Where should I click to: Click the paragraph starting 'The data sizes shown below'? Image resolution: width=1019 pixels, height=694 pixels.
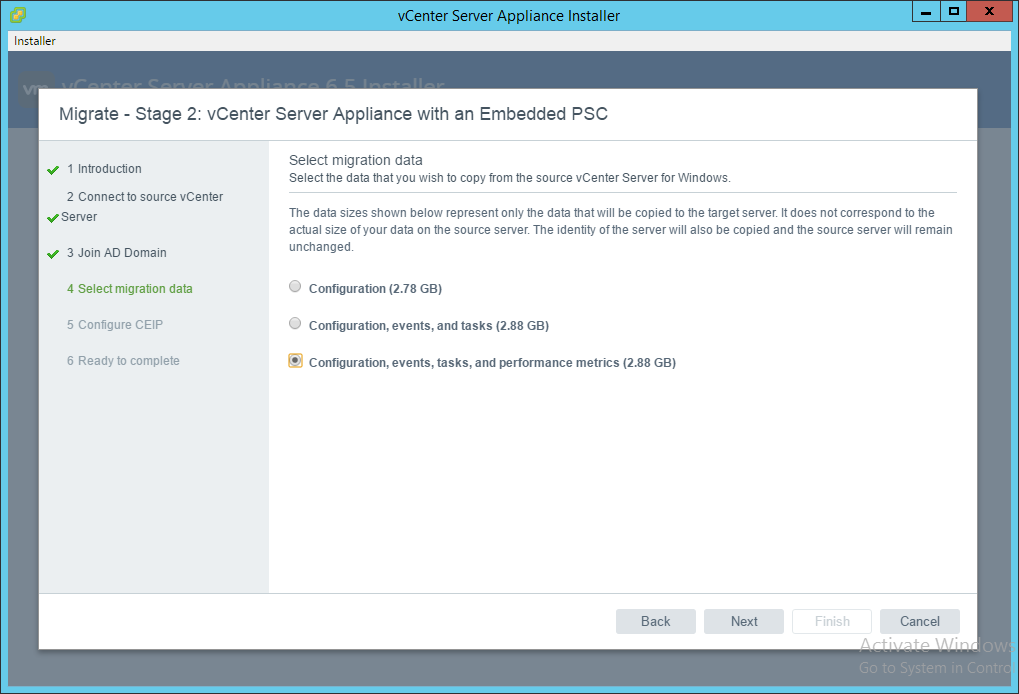coord(621,230)
